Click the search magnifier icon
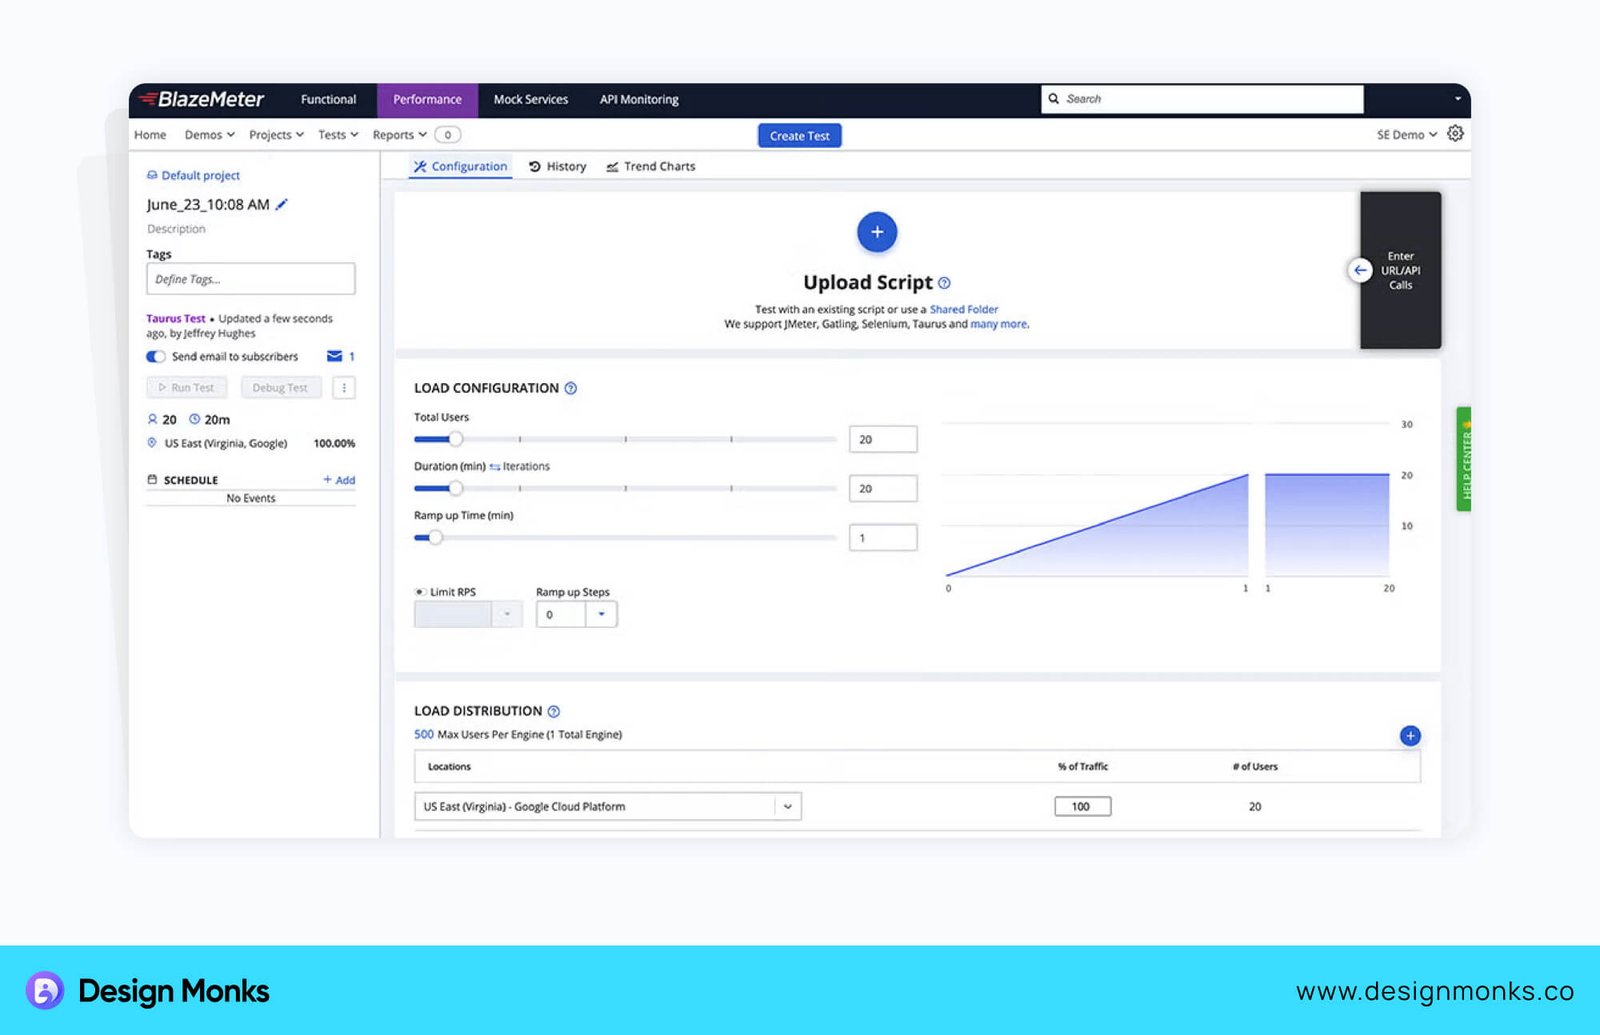 coord(1053,99)
